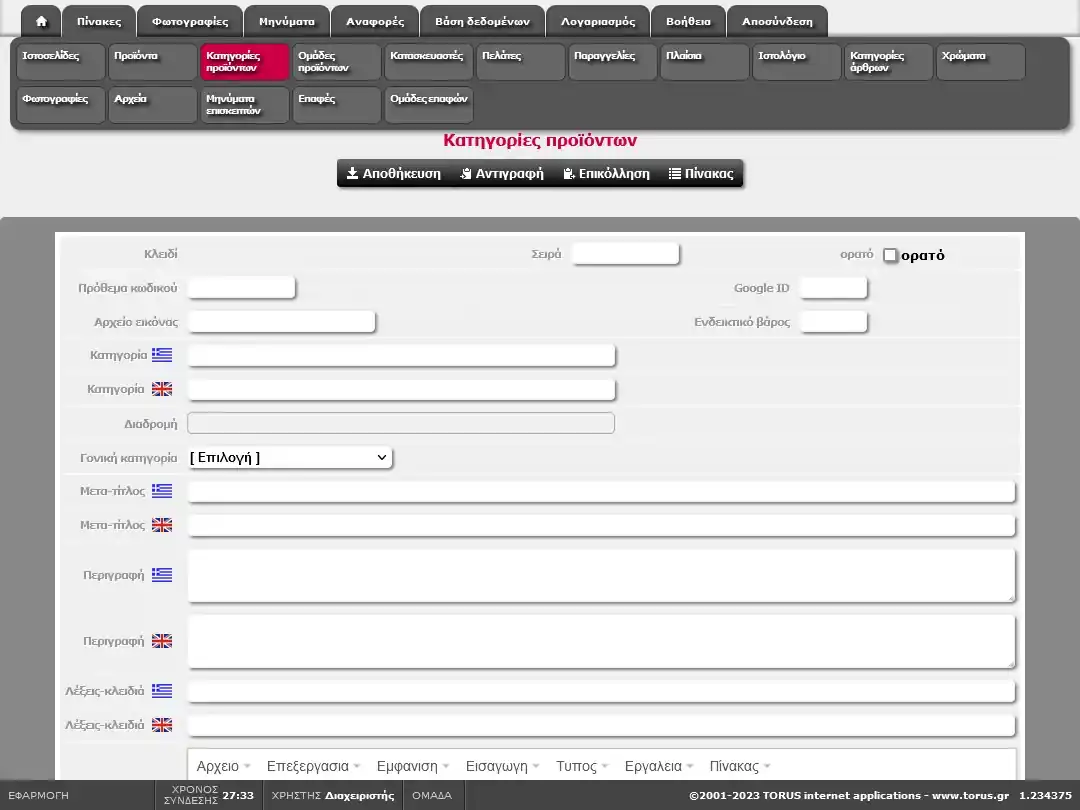Toggle the ορατό visibility checkbox
The image size is (1080, 810).
(890, 255)
